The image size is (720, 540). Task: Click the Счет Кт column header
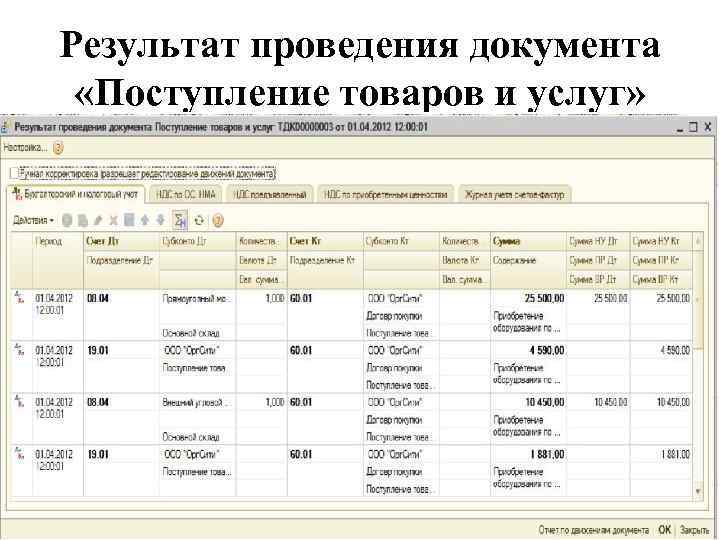point(325,242)
